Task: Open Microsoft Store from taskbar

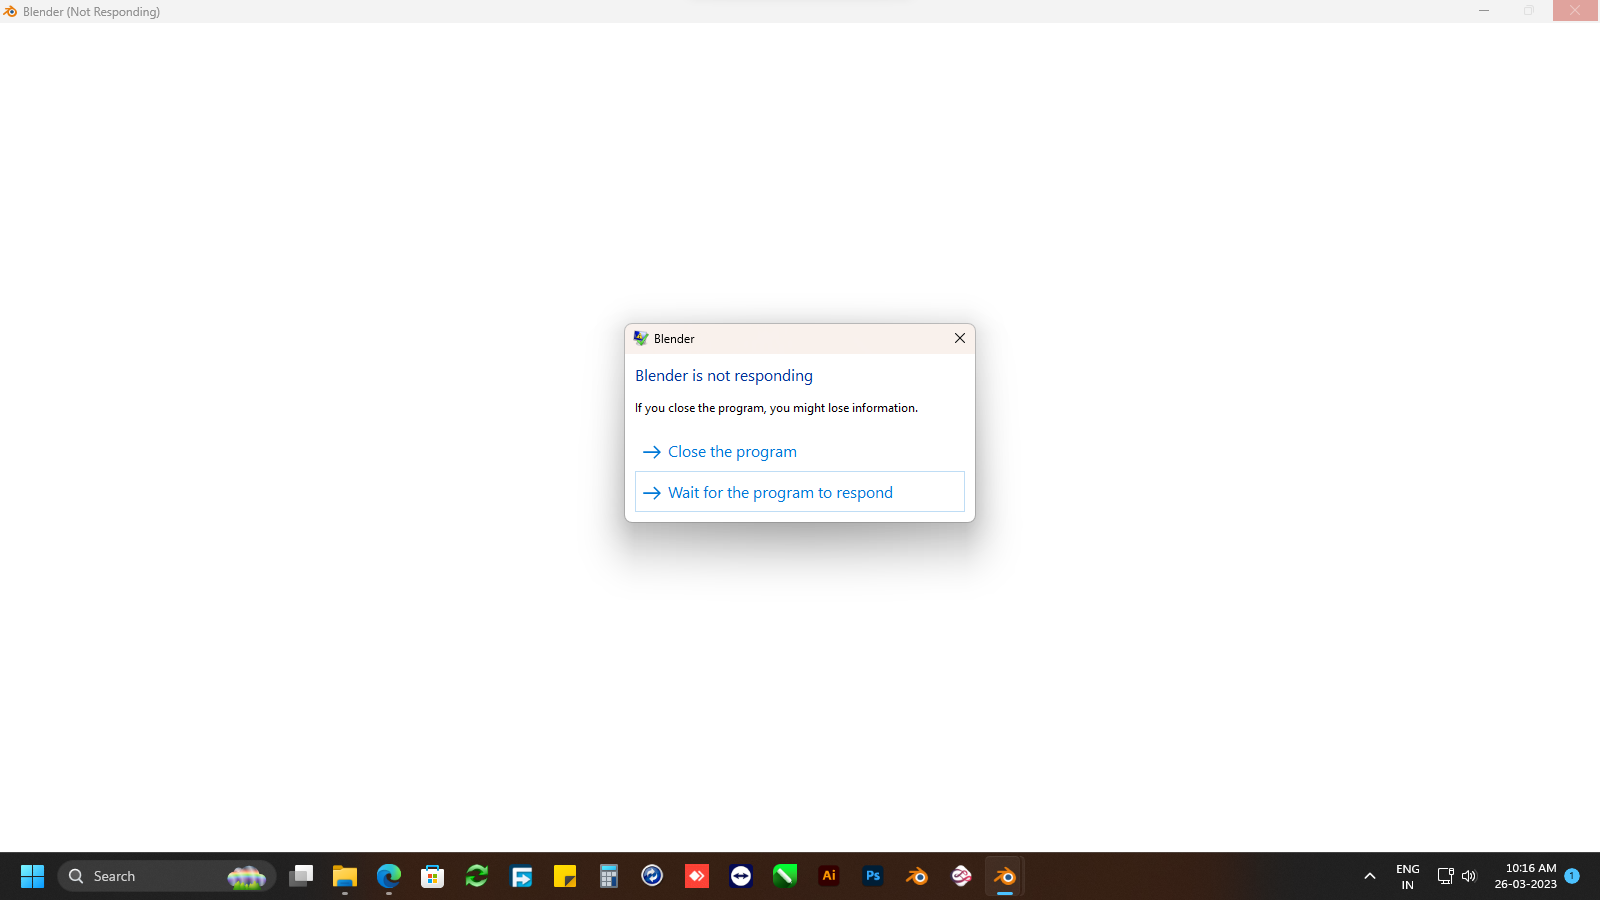Action: click(433, 876)
